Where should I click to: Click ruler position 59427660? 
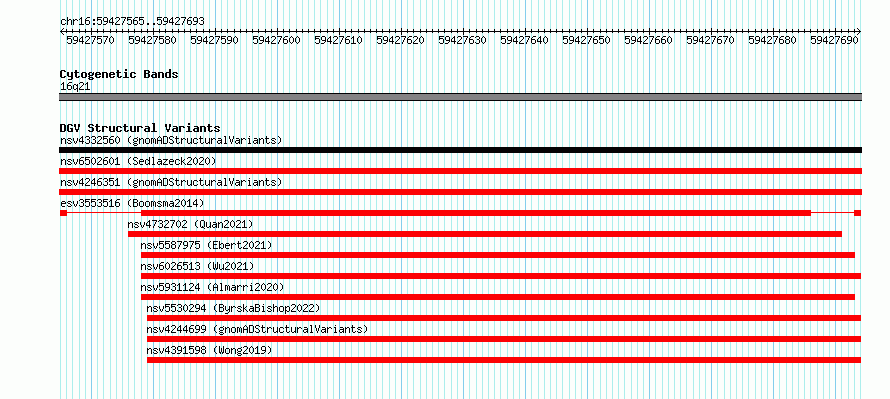[x=648, y=40]
